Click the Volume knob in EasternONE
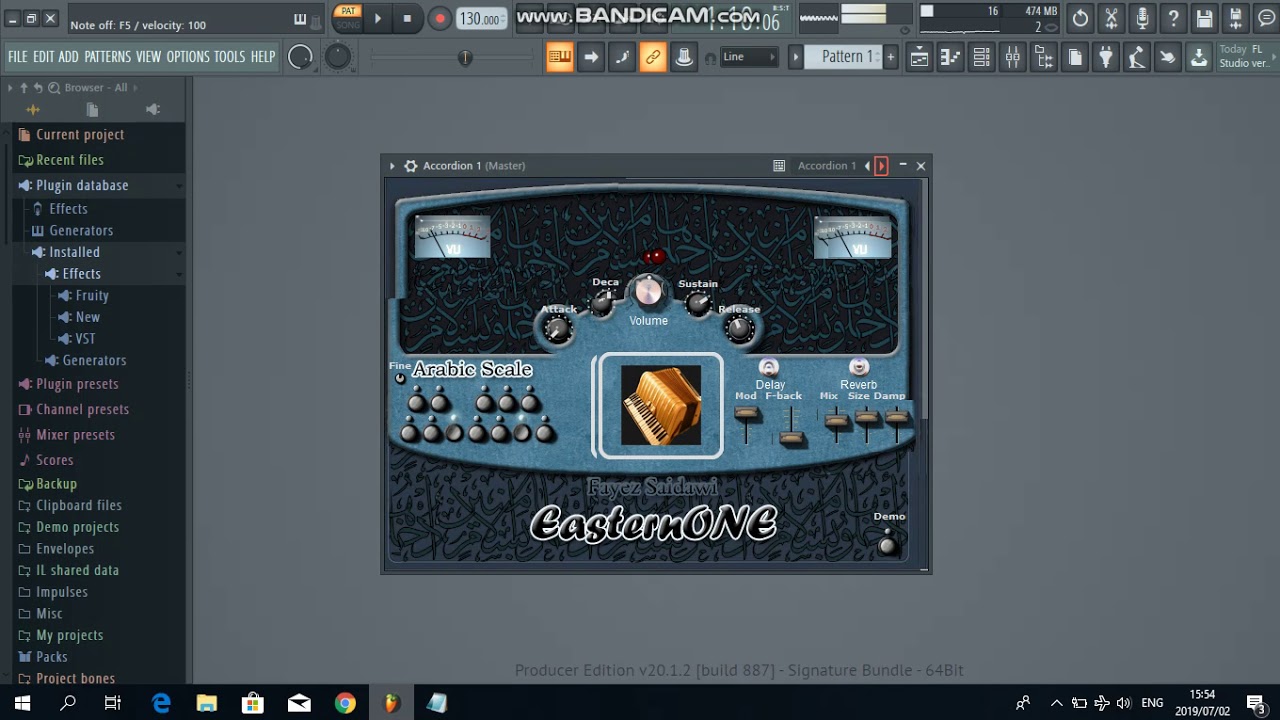Screen dimensions: 1280x720 [x=648, y=291]
